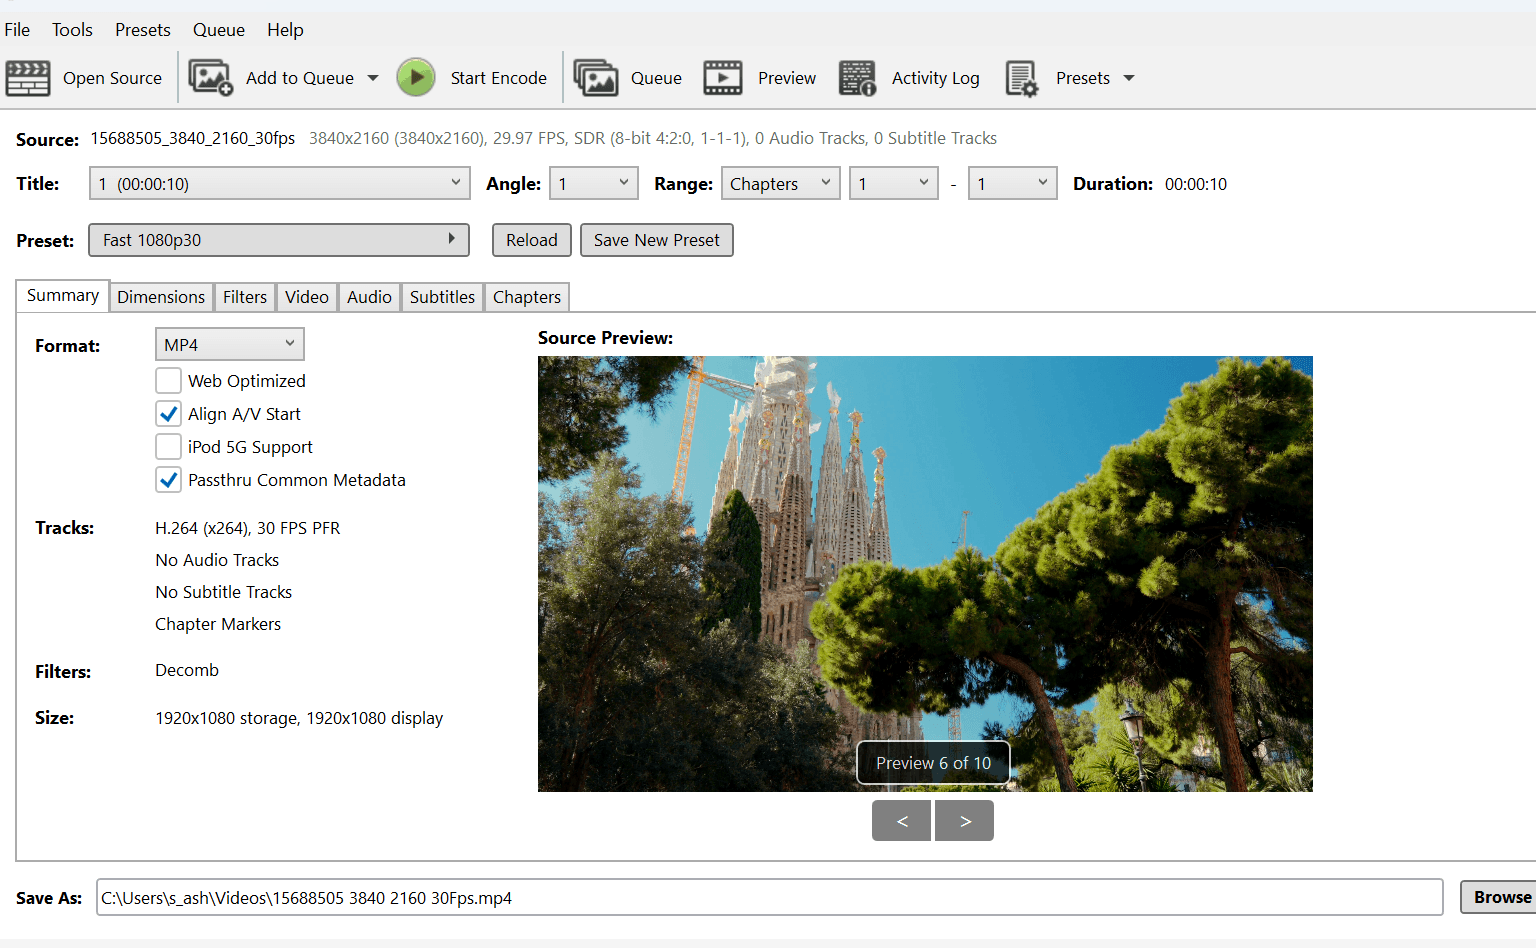
Task: Click the Duration value 00:00:10
Action: point(1196,184)
